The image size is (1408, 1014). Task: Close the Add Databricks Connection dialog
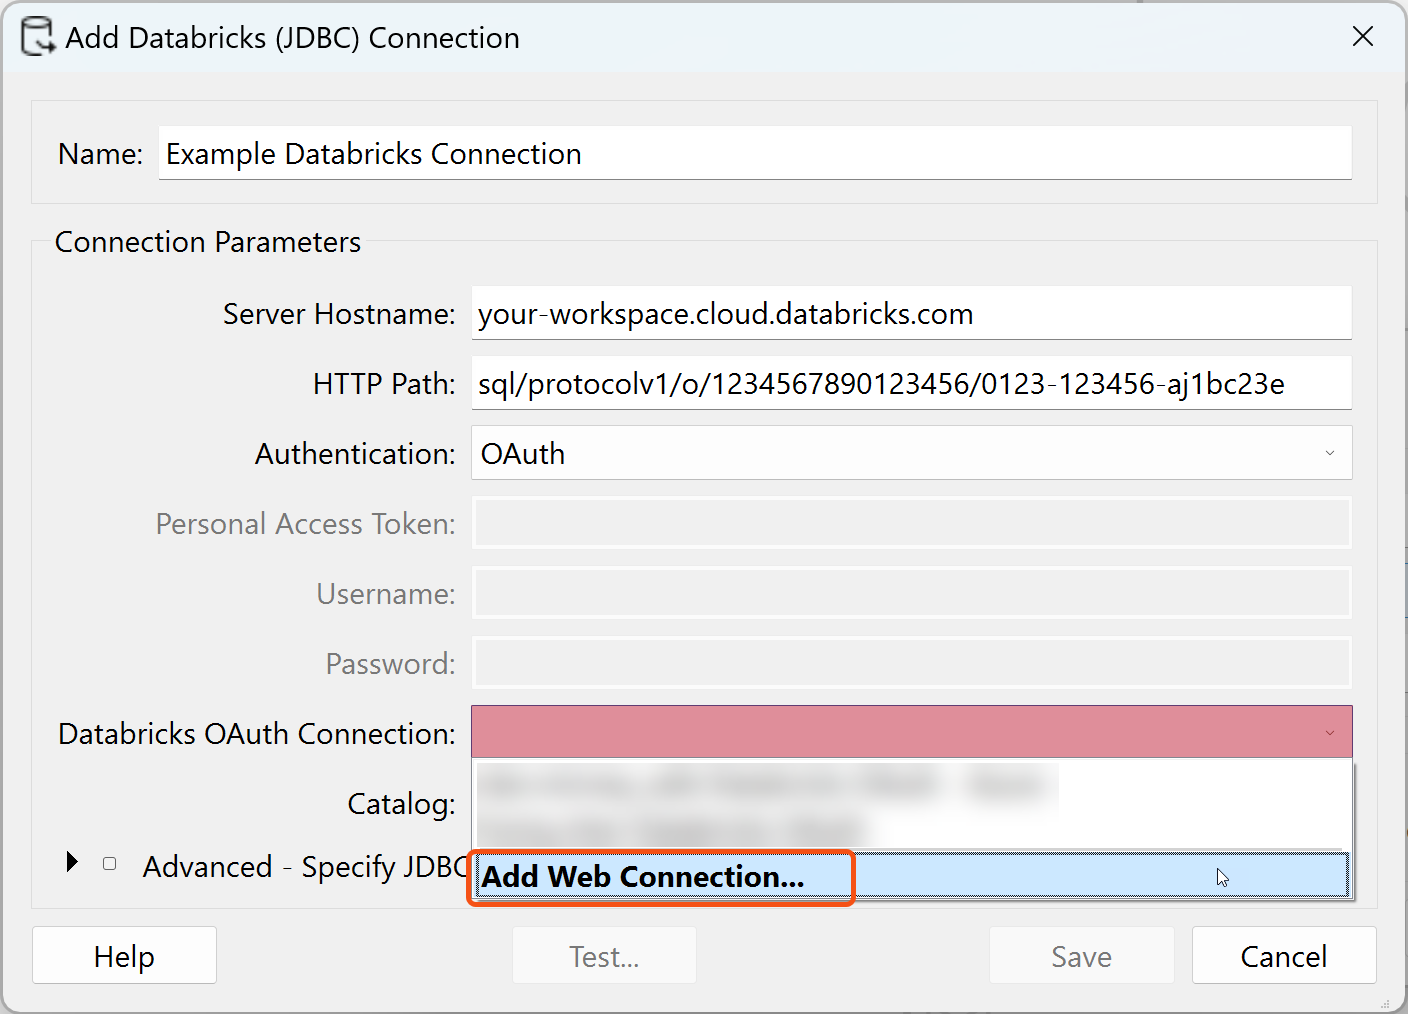pos(1362,37)
